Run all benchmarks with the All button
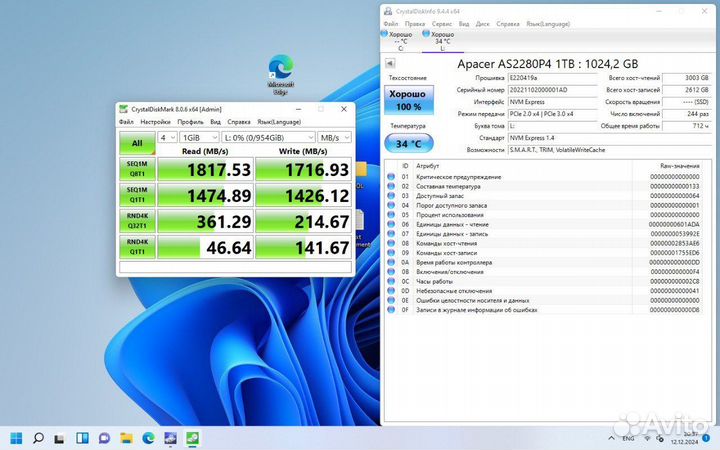Screen dimensions: 720x450 pyautogui.click(x=137, y=143)
